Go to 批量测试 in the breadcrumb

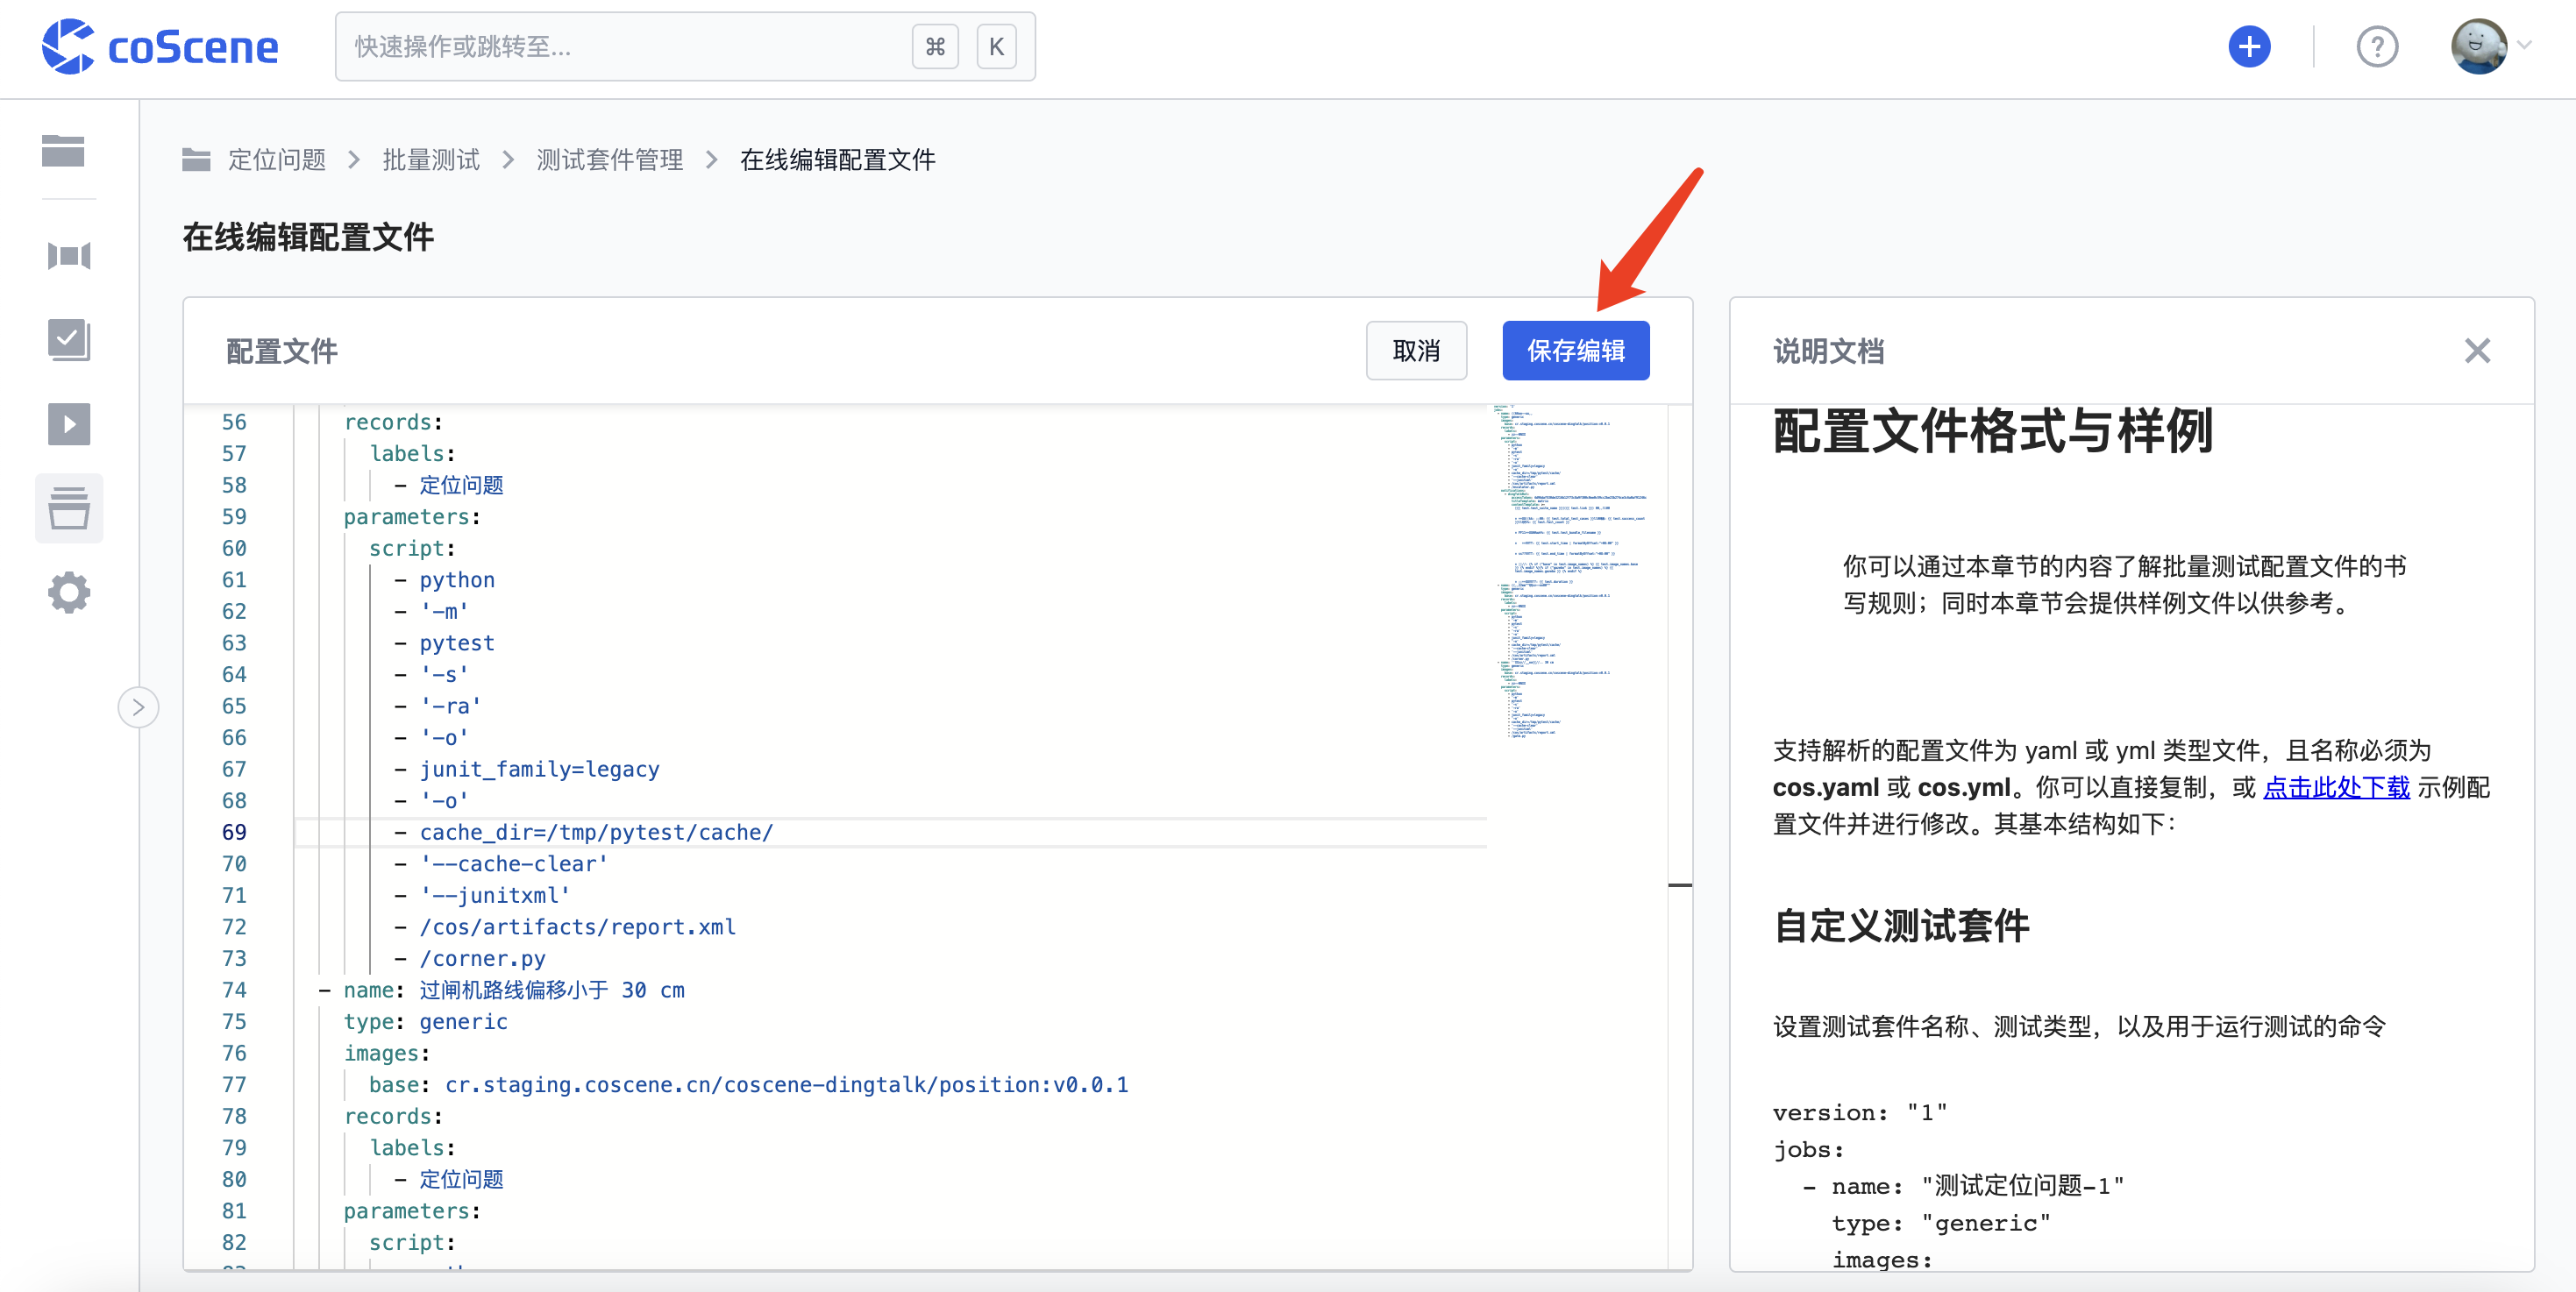(431, 159)
